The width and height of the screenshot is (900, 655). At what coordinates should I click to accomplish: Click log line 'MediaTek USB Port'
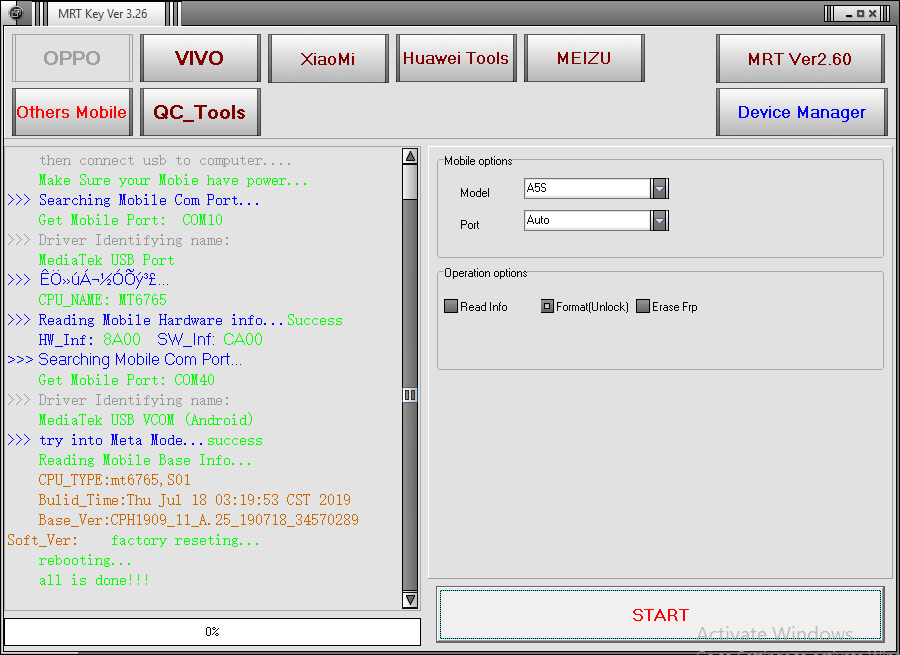tap(107, 260)
